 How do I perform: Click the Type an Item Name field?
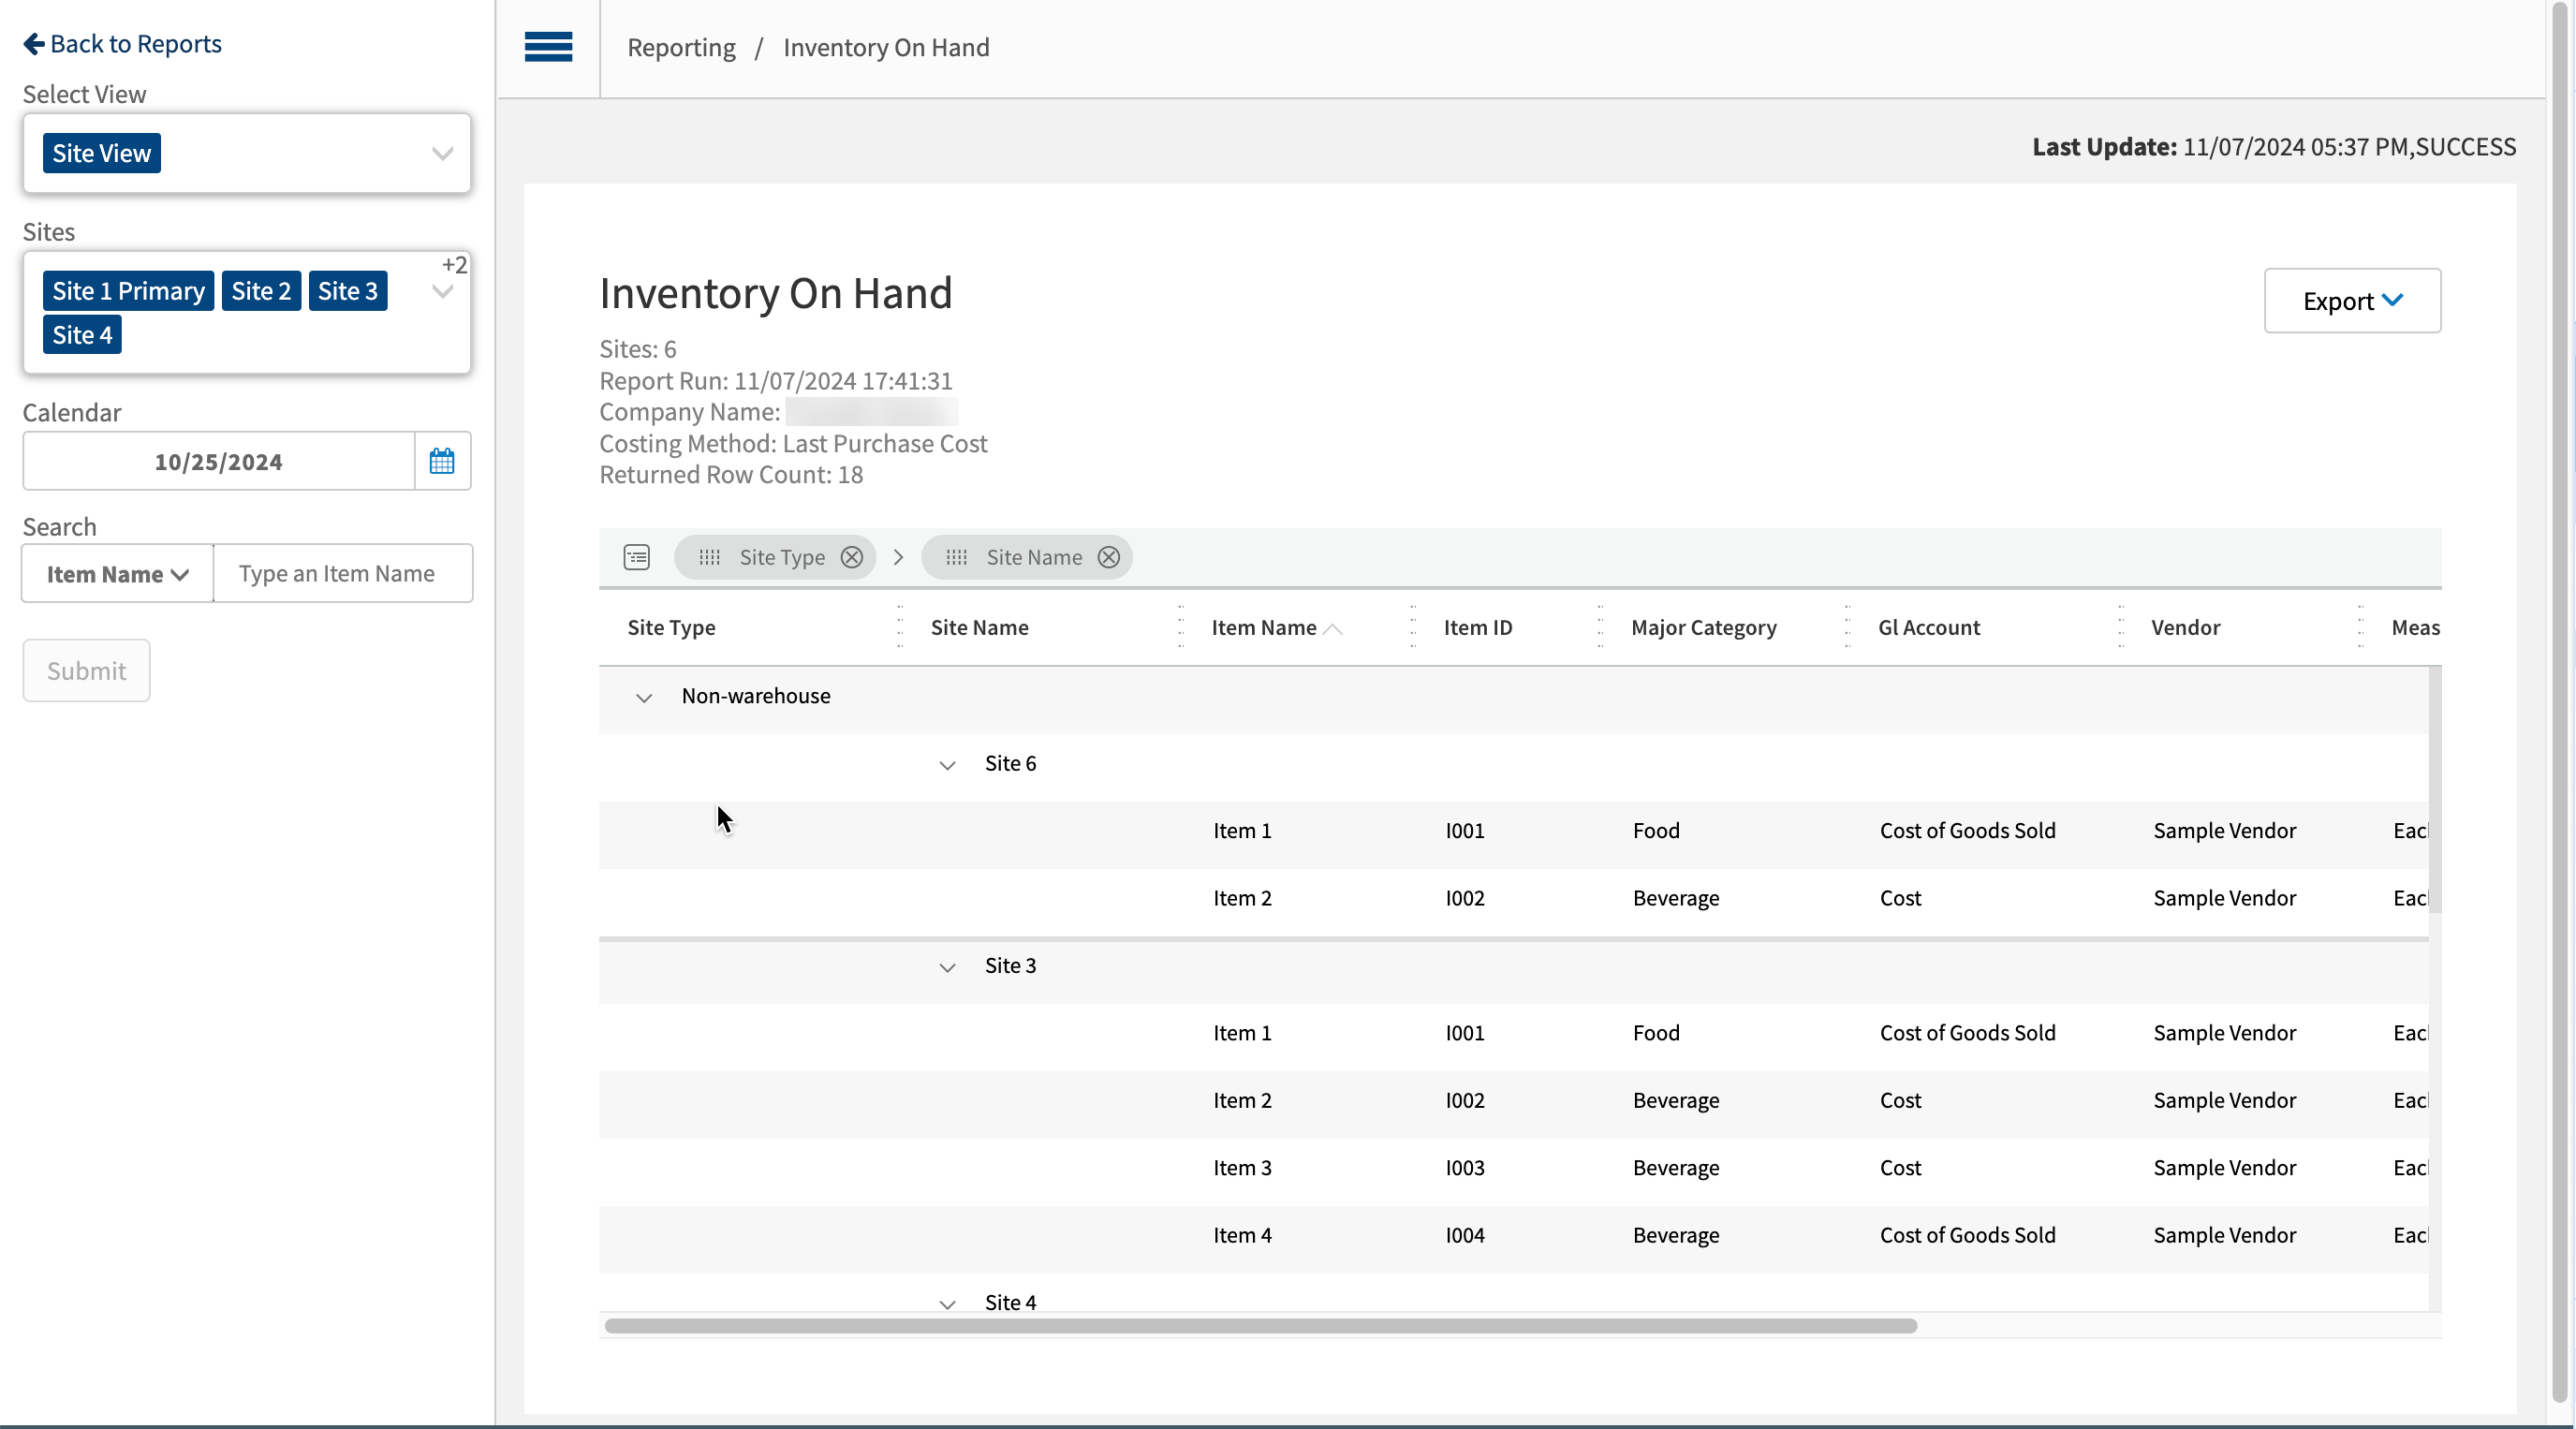[343, 573]
